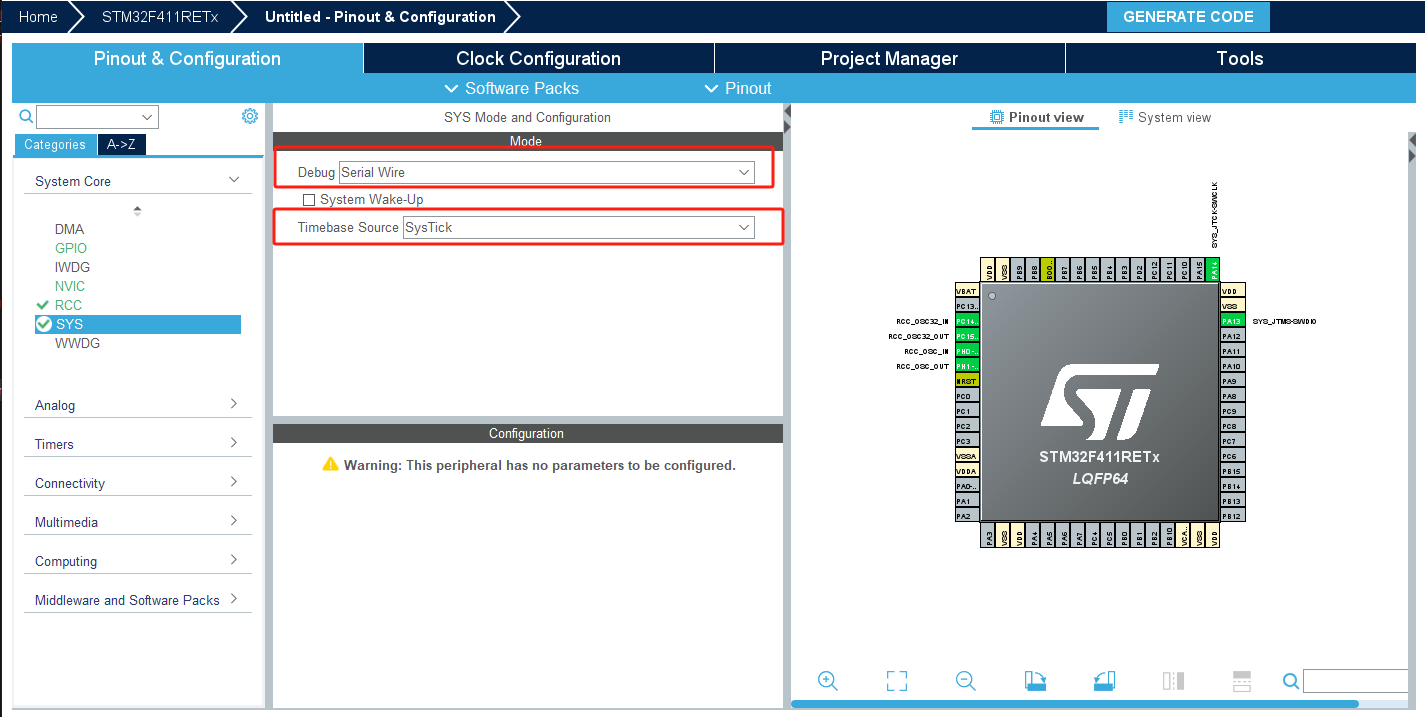Open the Project Manager tab

click(889, 59)
